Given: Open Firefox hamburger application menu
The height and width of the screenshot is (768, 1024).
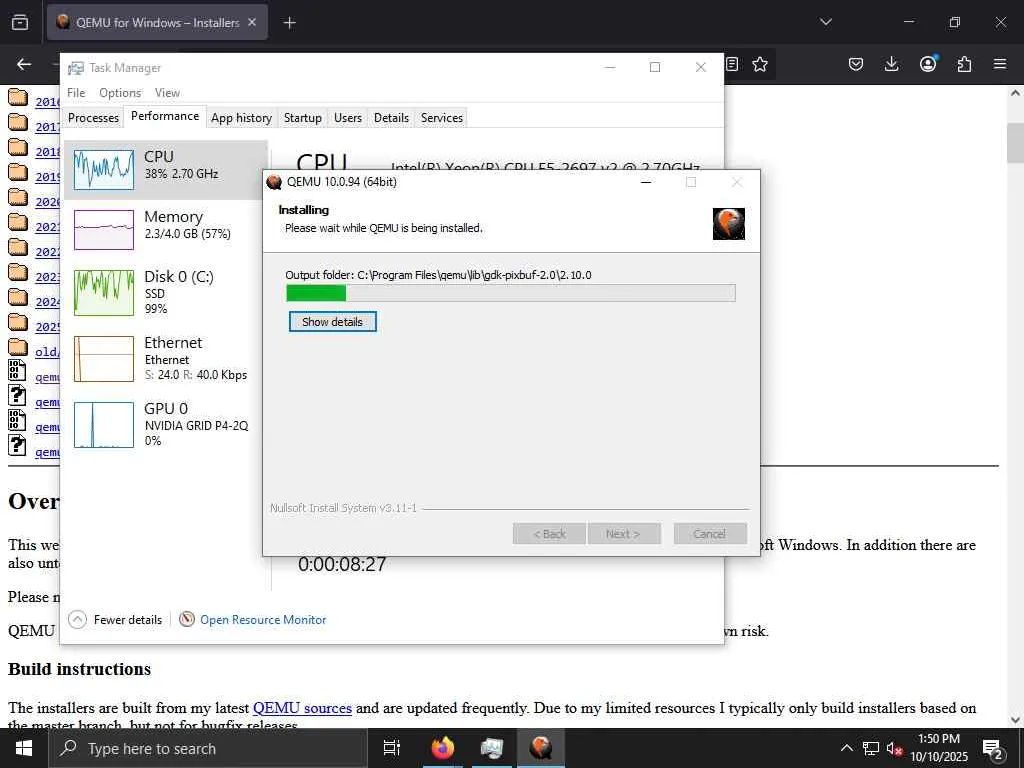Looking at the screenshot, I should pyautogui.click(x=1000, y=64).
